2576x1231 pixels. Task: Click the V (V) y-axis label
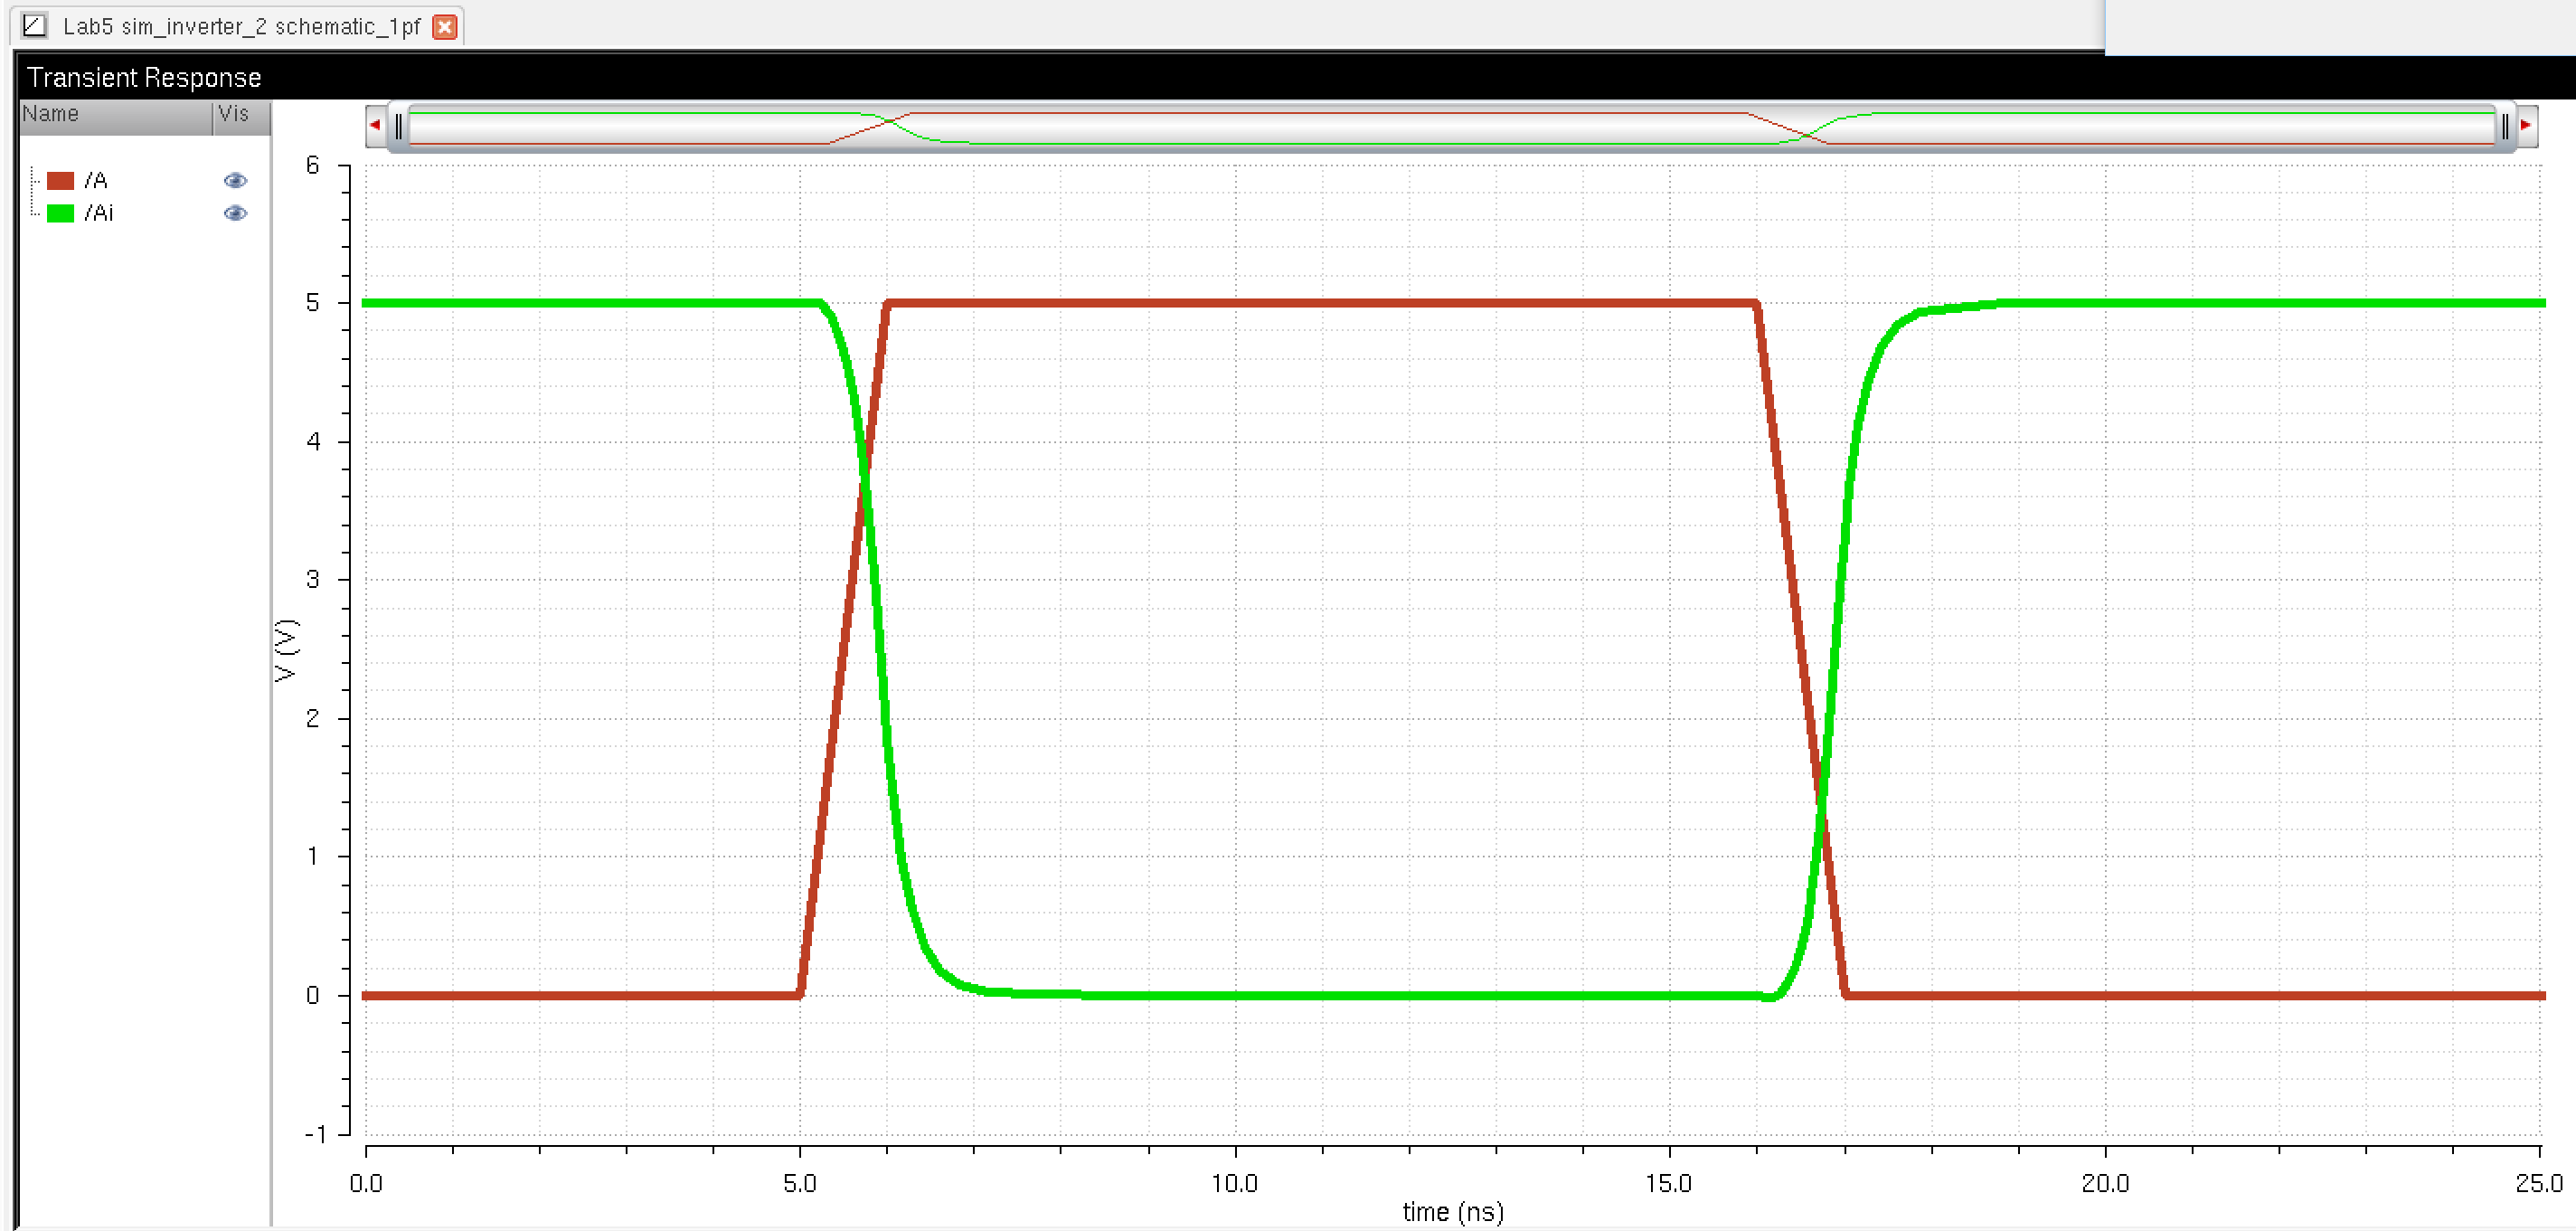click(286, 650)
